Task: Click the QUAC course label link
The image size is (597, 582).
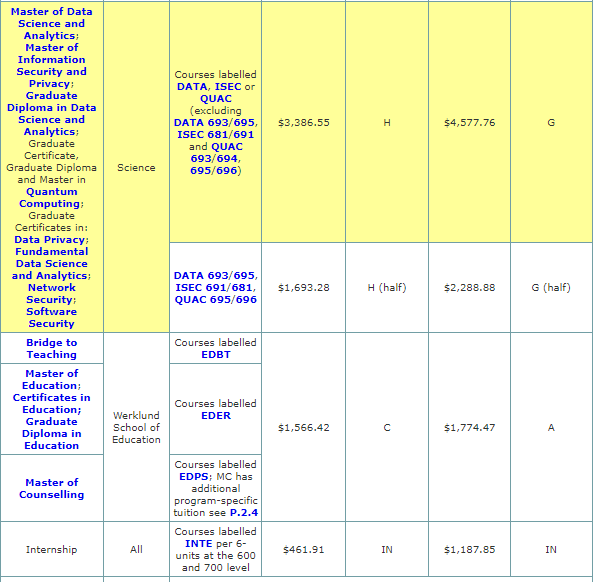Action: [215, 99]
